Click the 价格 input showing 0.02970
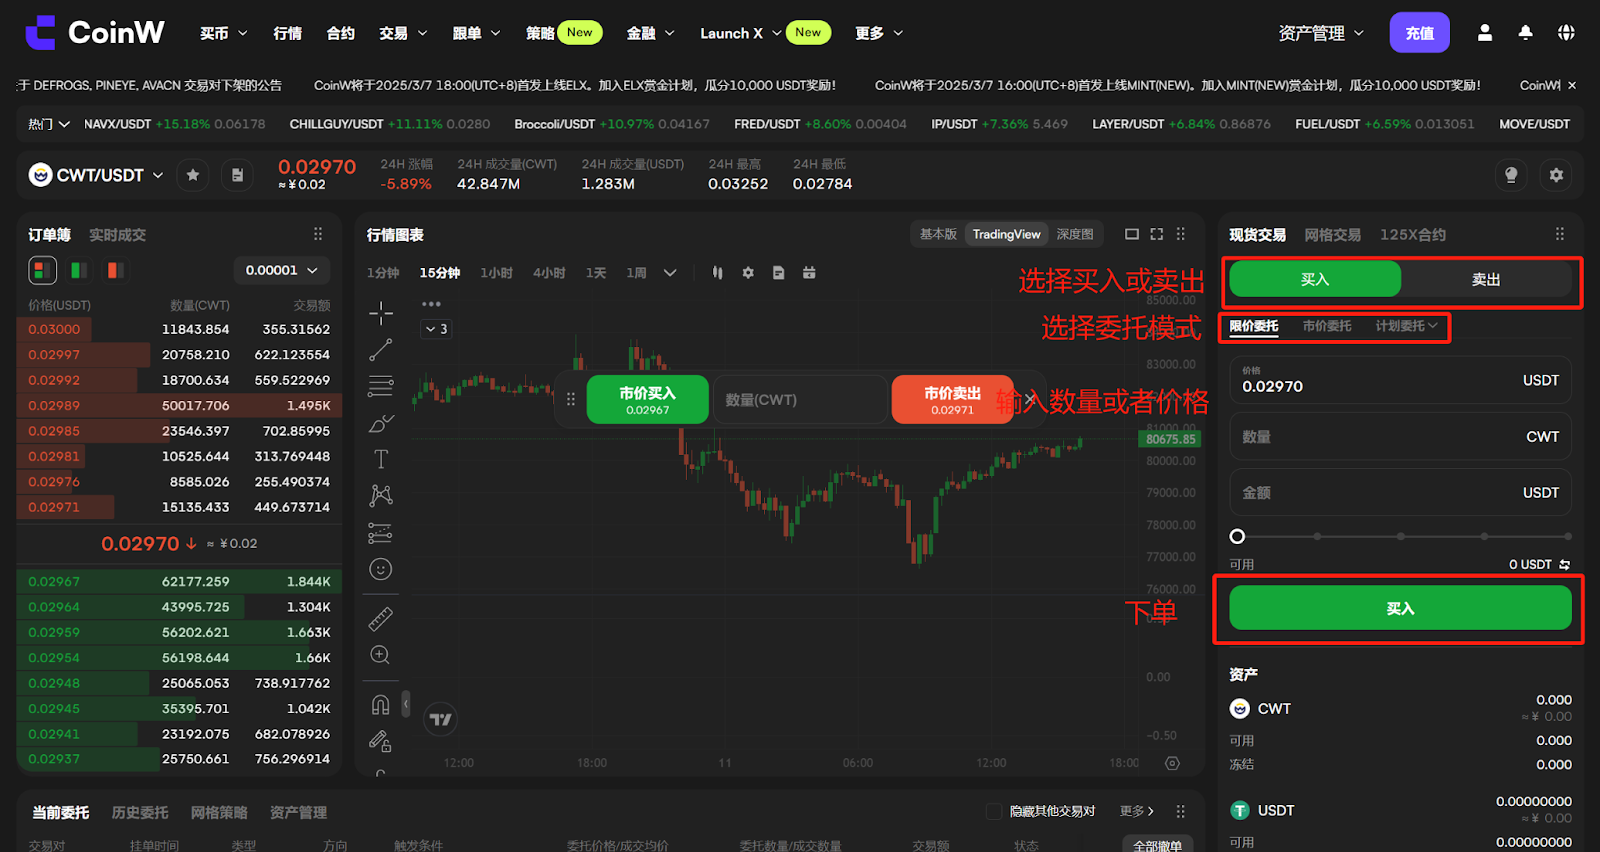 click(x=1400, y=380)
